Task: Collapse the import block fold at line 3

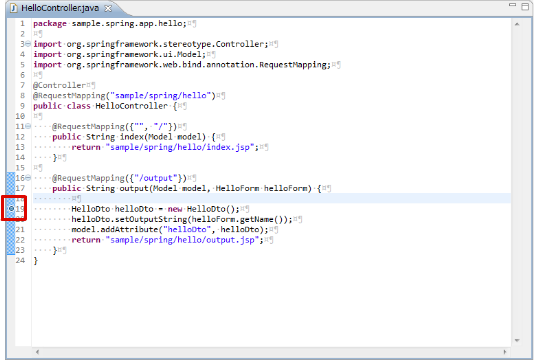Action: coord(28,44)
